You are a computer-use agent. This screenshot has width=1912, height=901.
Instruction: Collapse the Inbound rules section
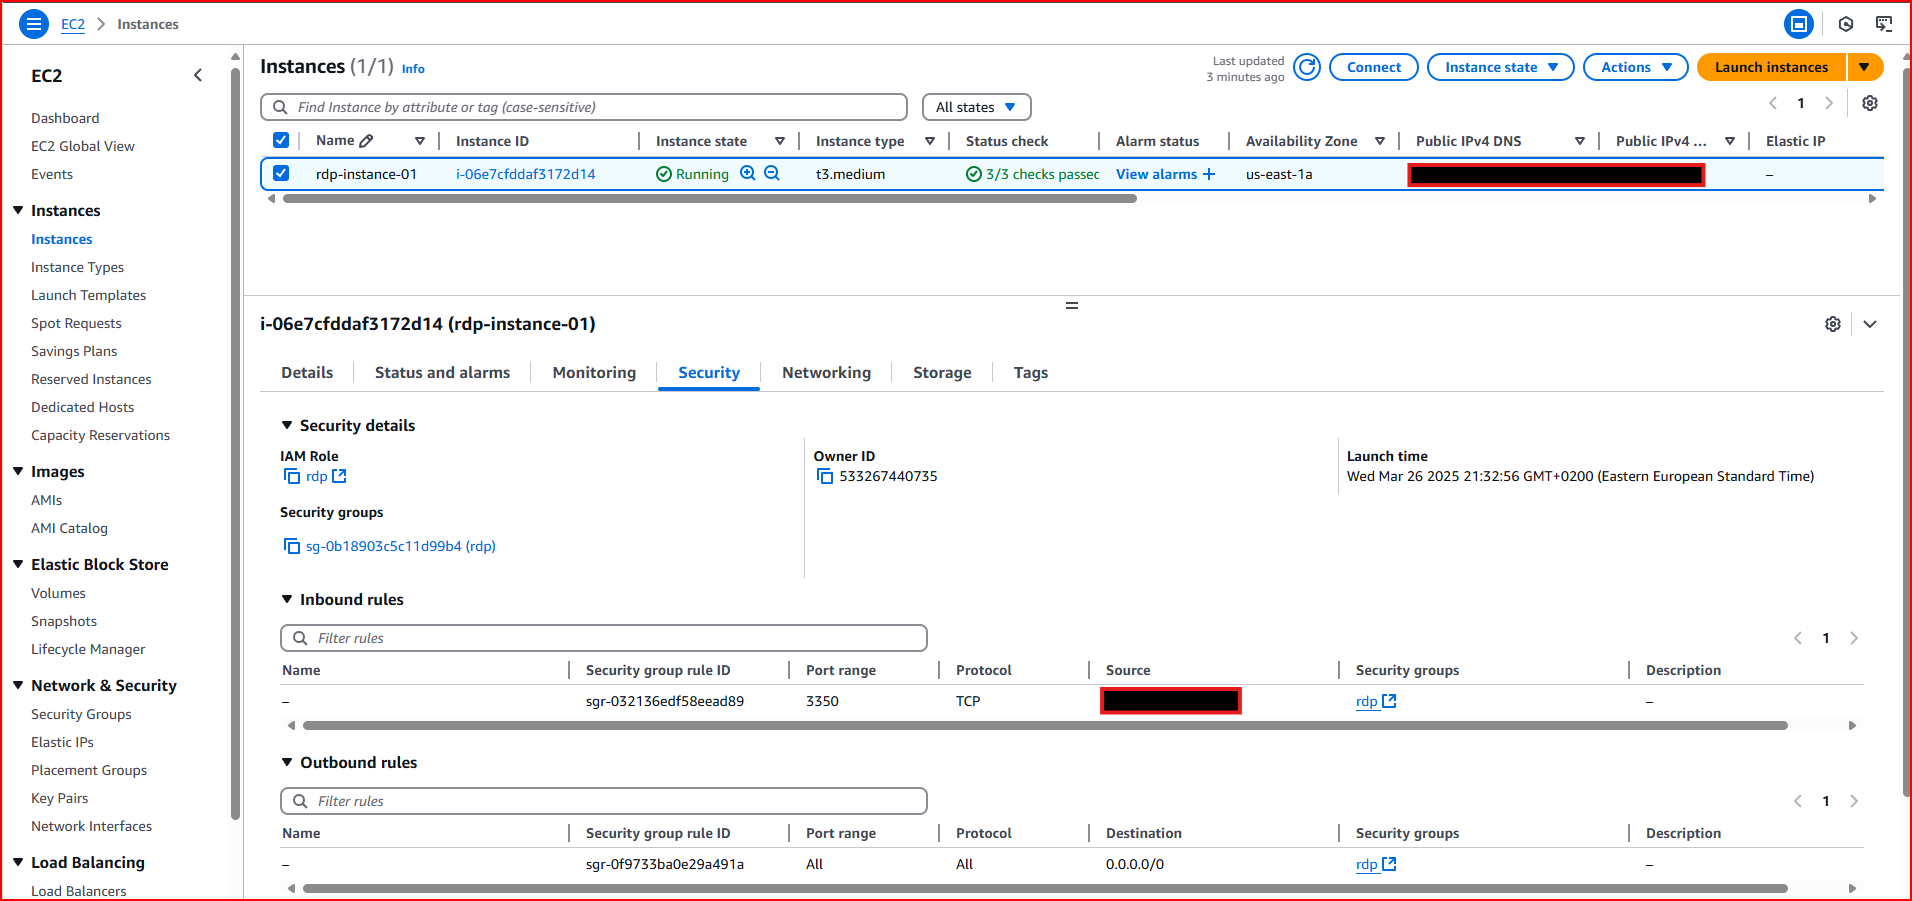tap(287, 599)
